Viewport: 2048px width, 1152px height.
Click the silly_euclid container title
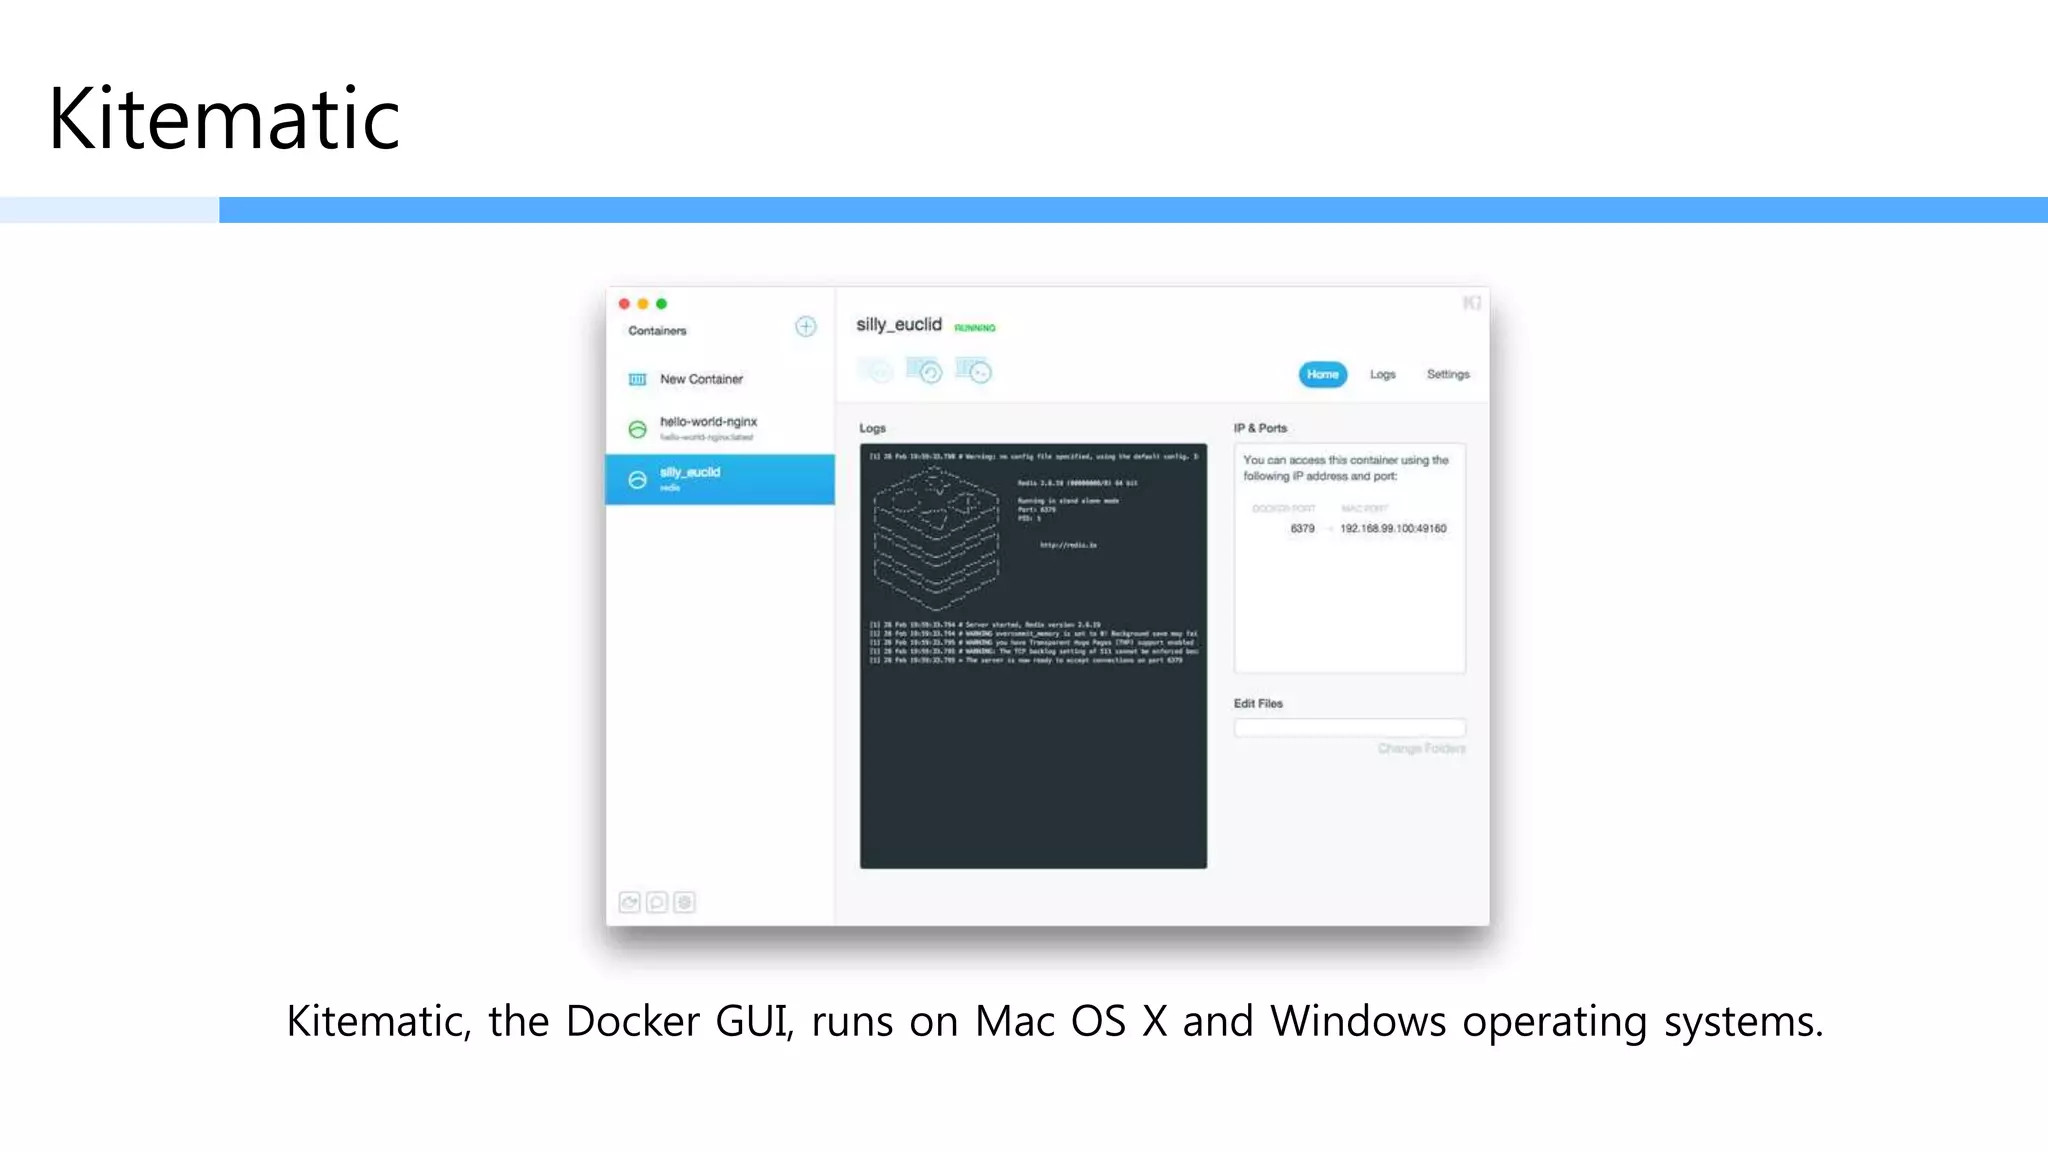click(x=898, y=325)
